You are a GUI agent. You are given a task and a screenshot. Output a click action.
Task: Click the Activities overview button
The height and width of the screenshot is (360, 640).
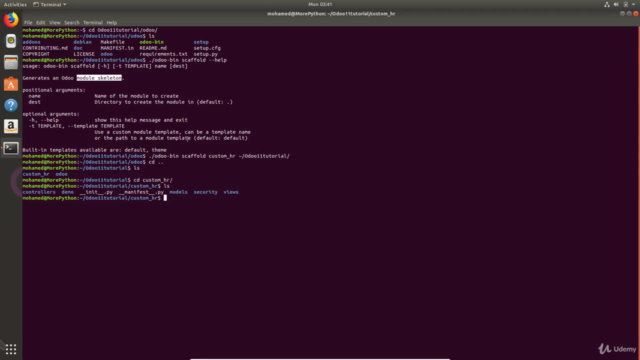pos(15,4)
